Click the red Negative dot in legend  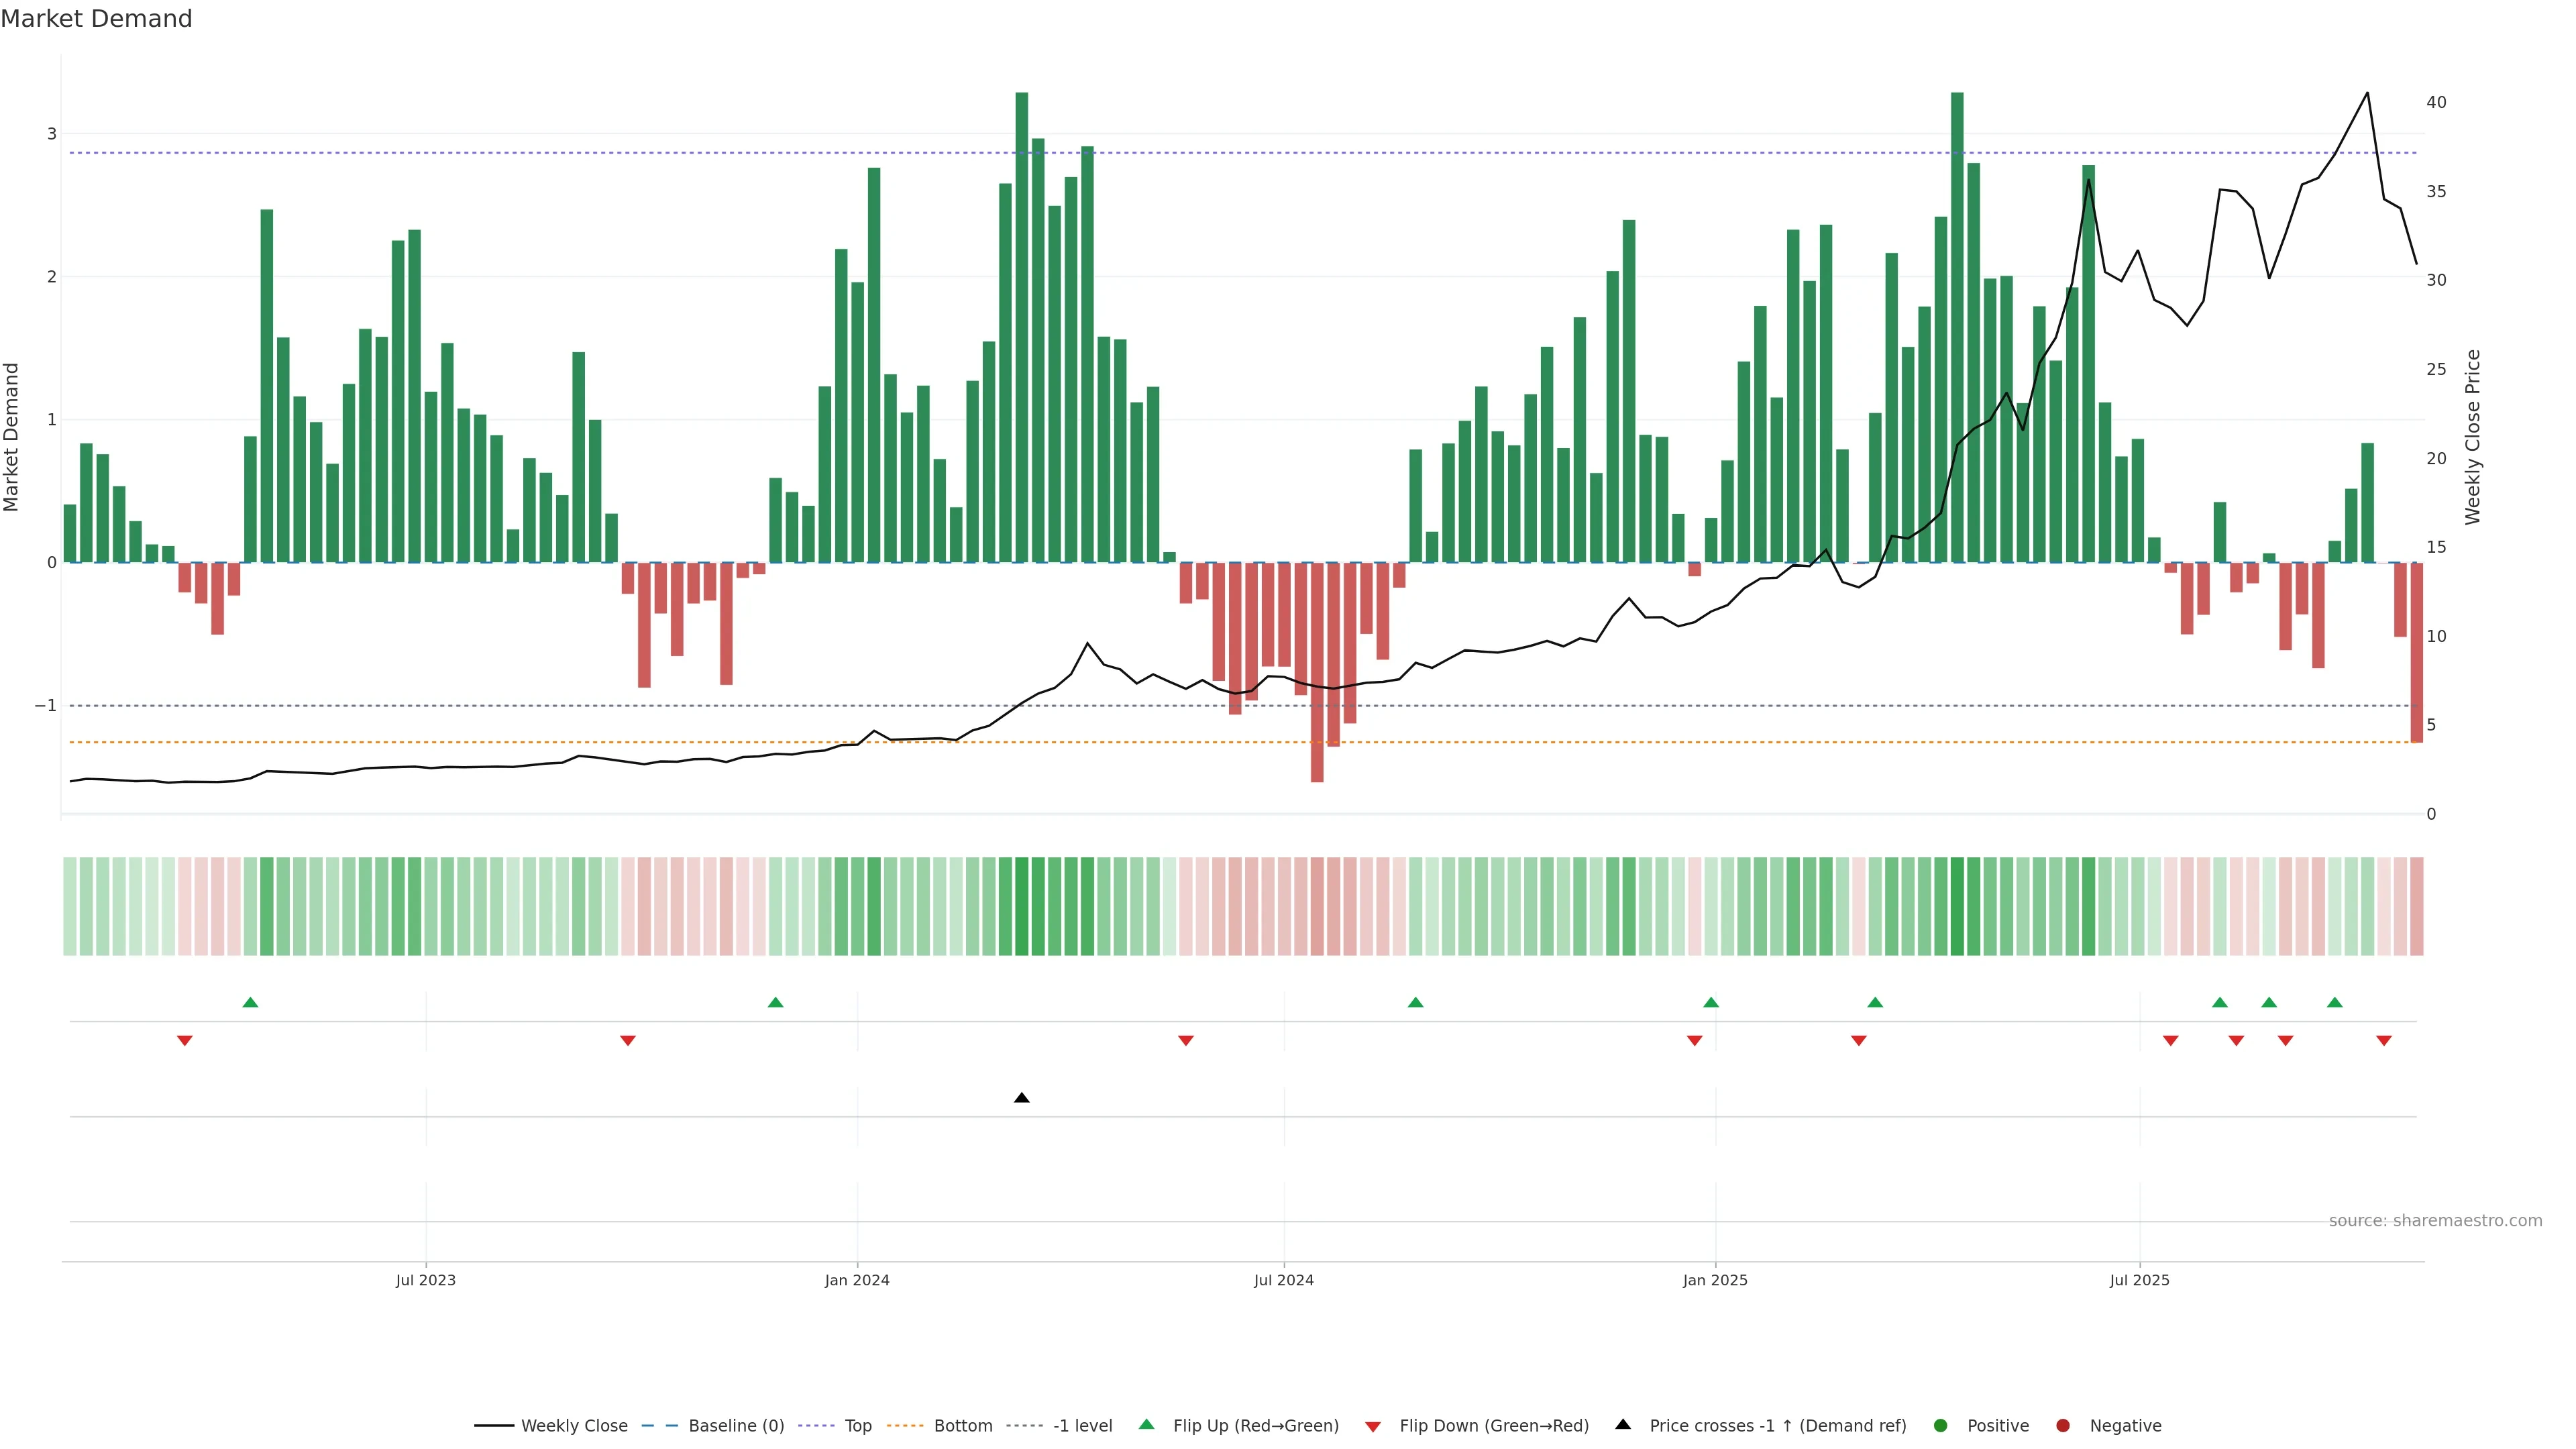point(2063,1426)
